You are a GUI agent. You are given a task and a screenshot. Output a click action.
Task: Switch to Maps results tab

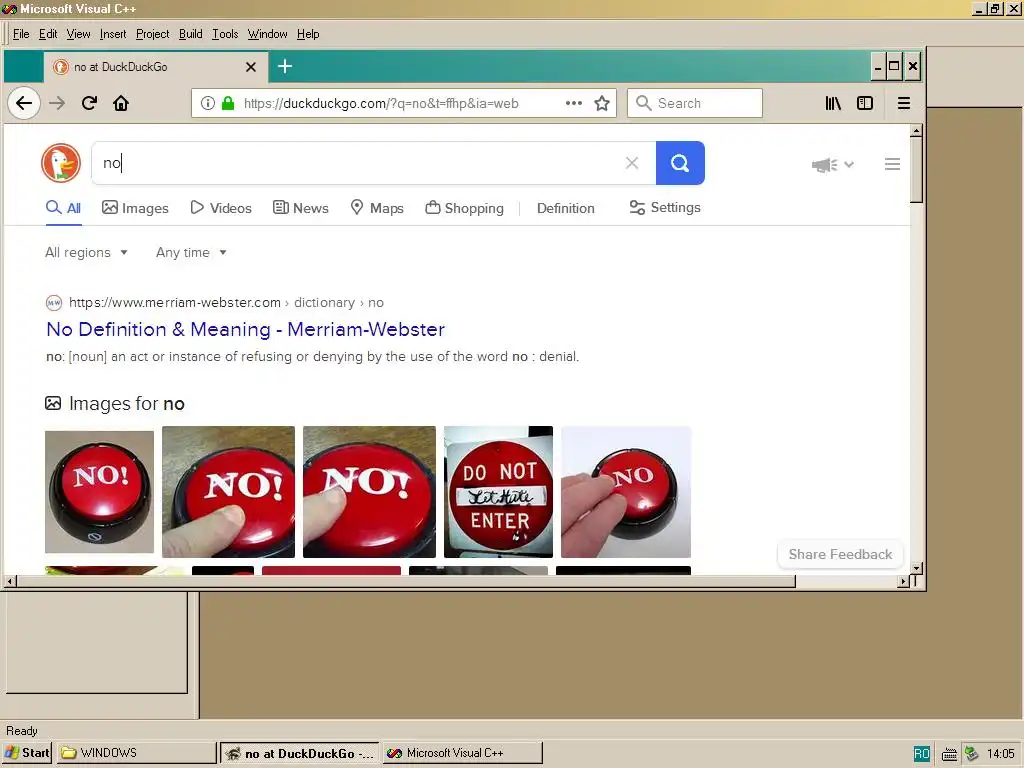point(377,208)
